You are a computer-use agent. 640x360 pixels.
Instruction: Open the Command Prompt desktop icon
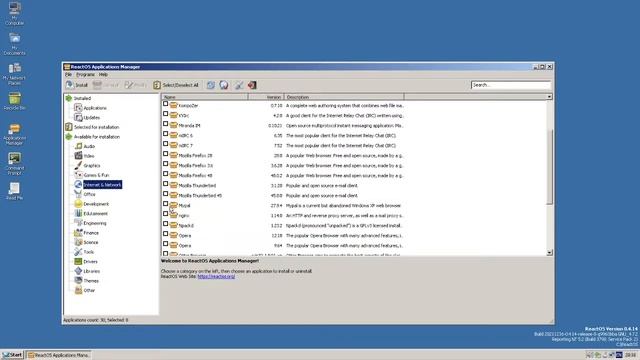pyautogui.click(x=15, y=164)
